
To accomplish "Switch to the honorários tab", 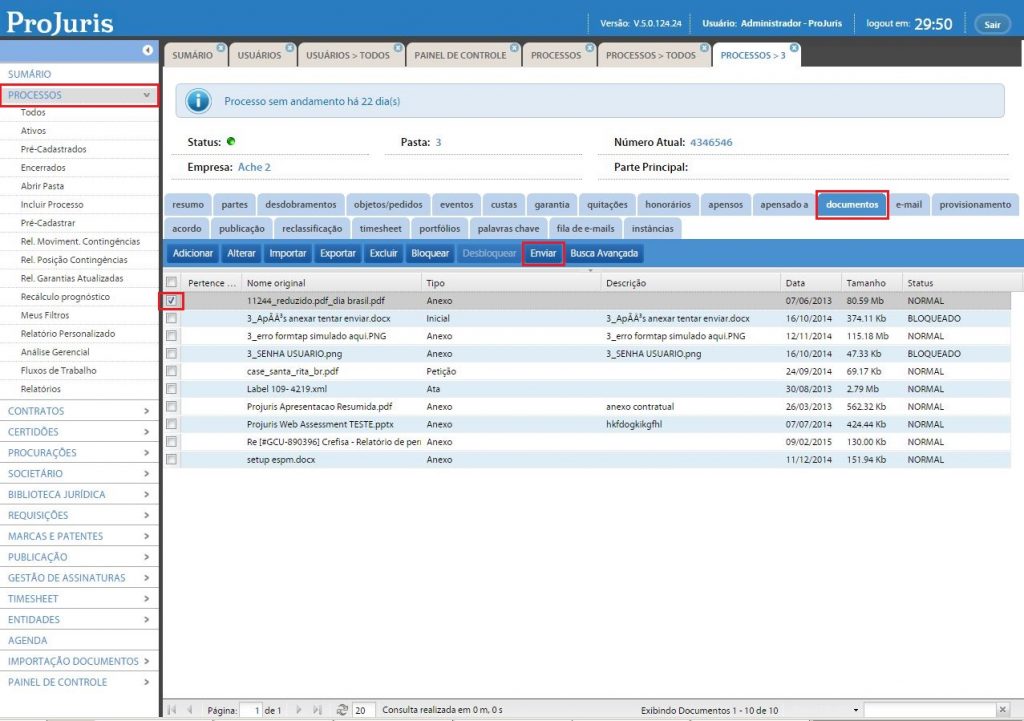I will pos(667,204).
